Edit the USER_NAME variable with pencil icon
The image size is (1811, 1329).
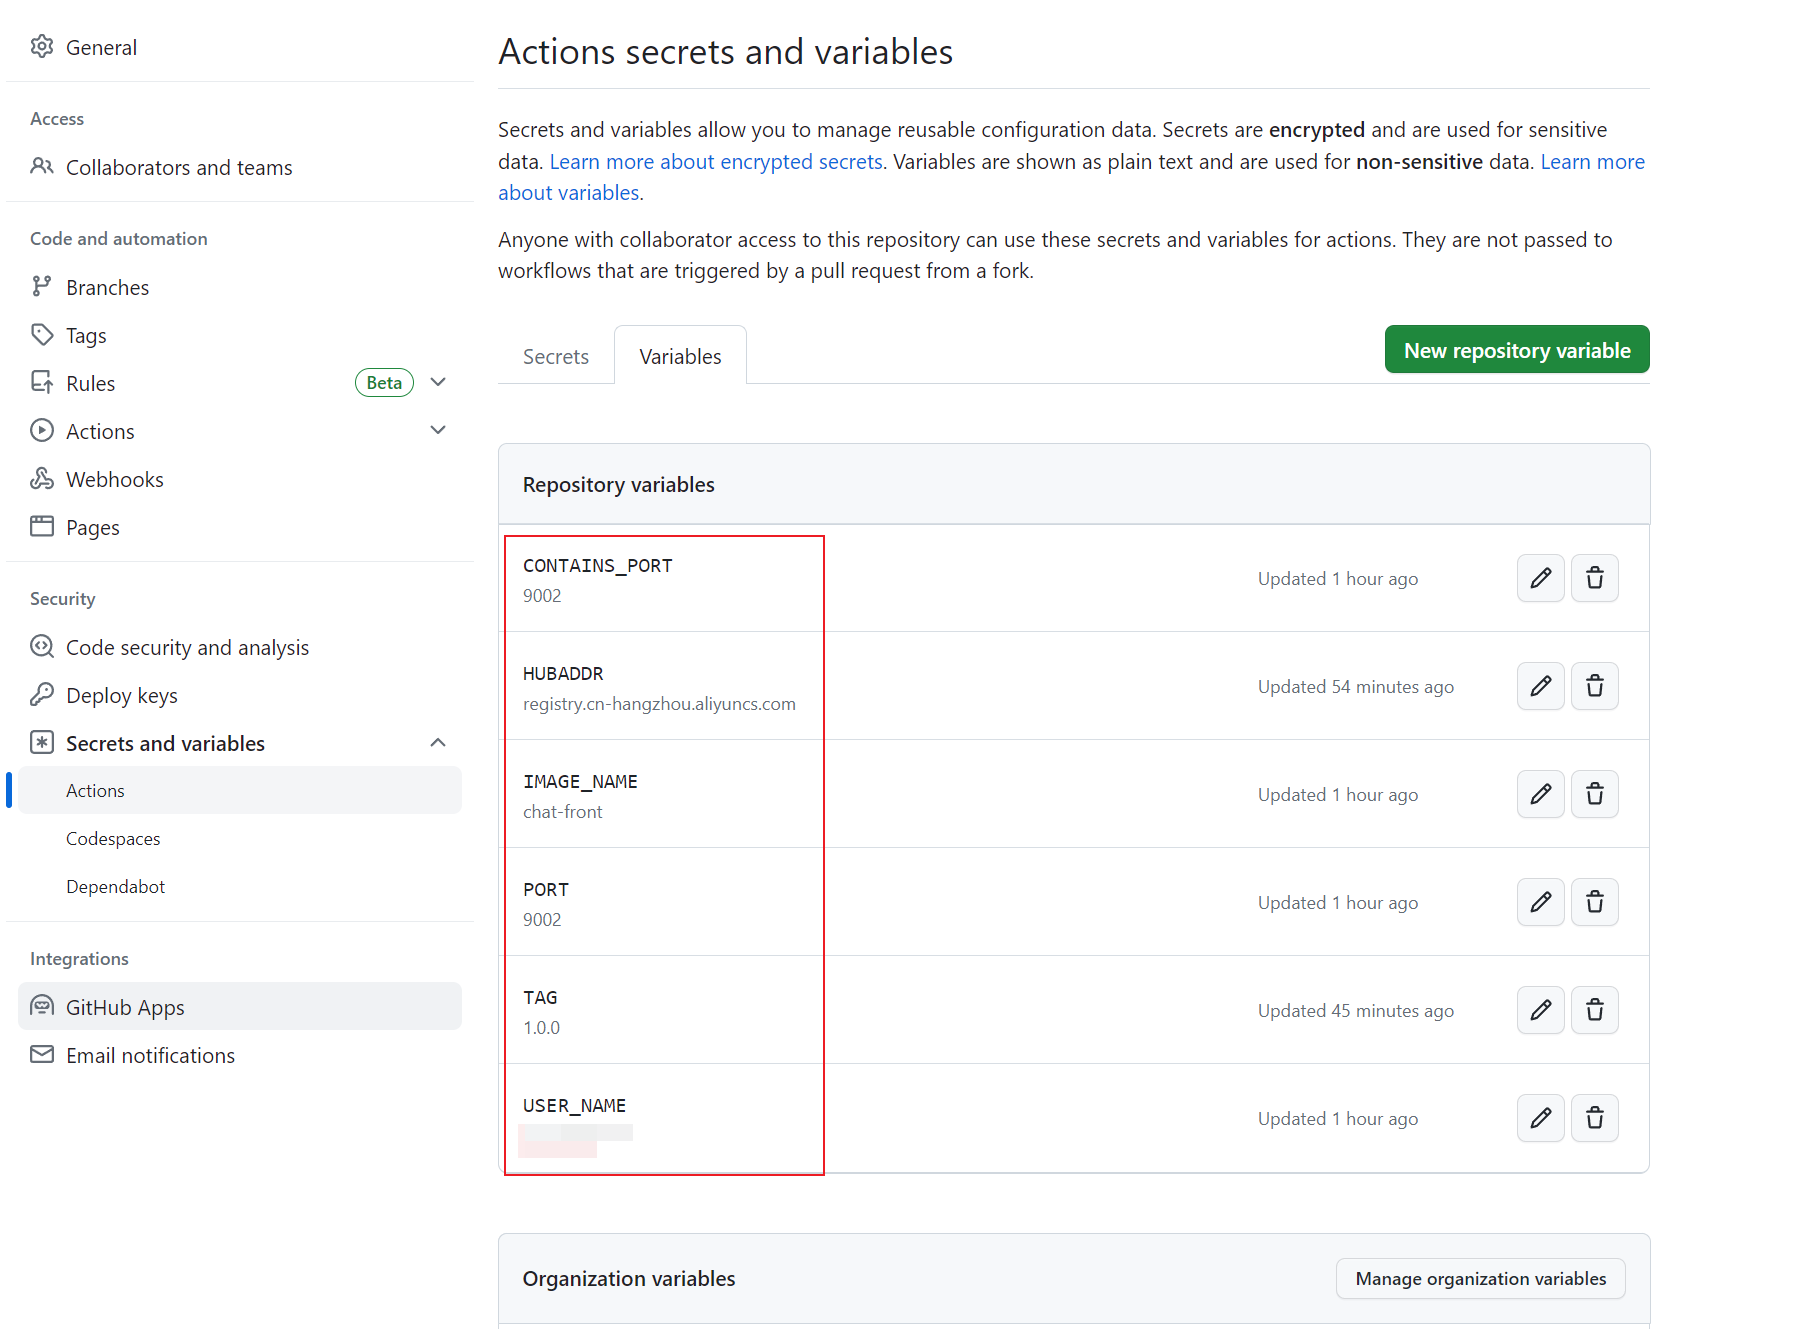click(1540, 1118)
